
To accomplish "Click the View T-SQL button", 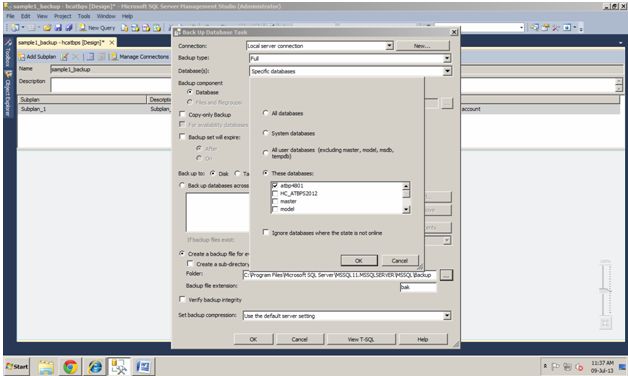I will (x=361, y=339).
